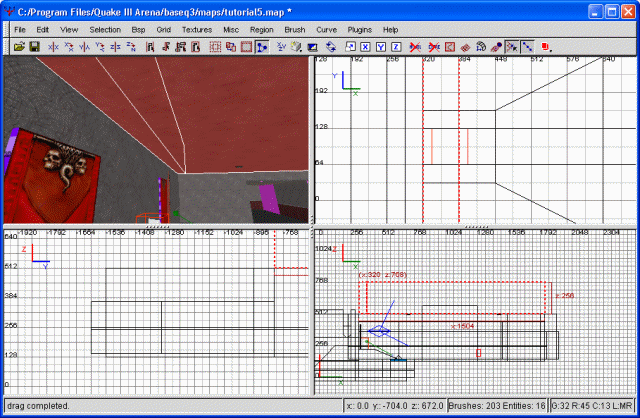Open the show entities as dropdown

(546, 47)
